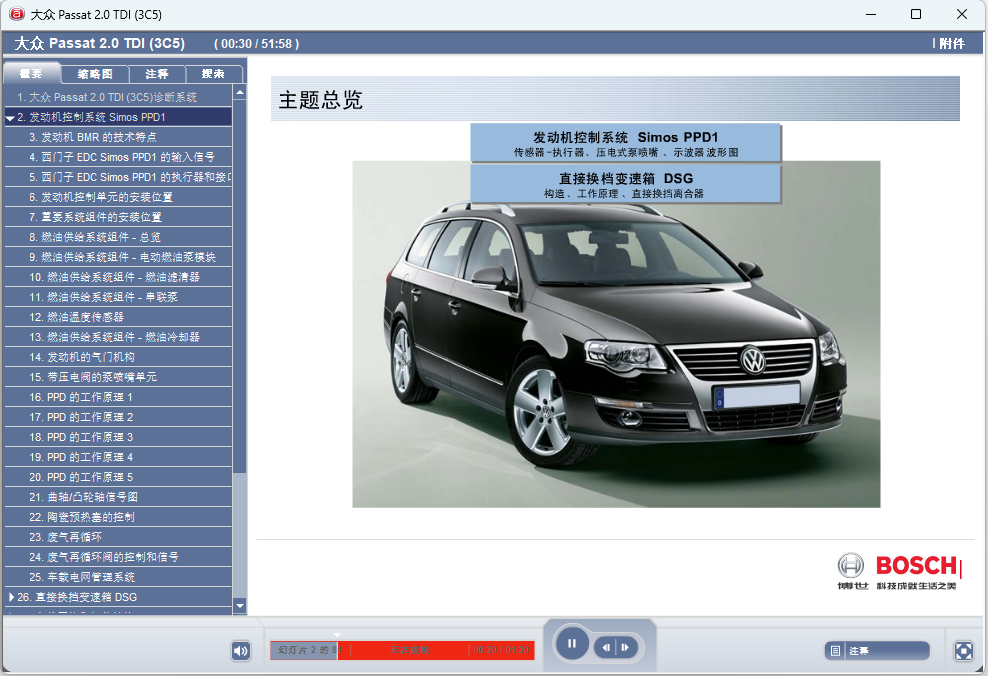The image size is (988, 676).
Task: Open slide 12 燃油温度传感器
Action: click(118, 317)
